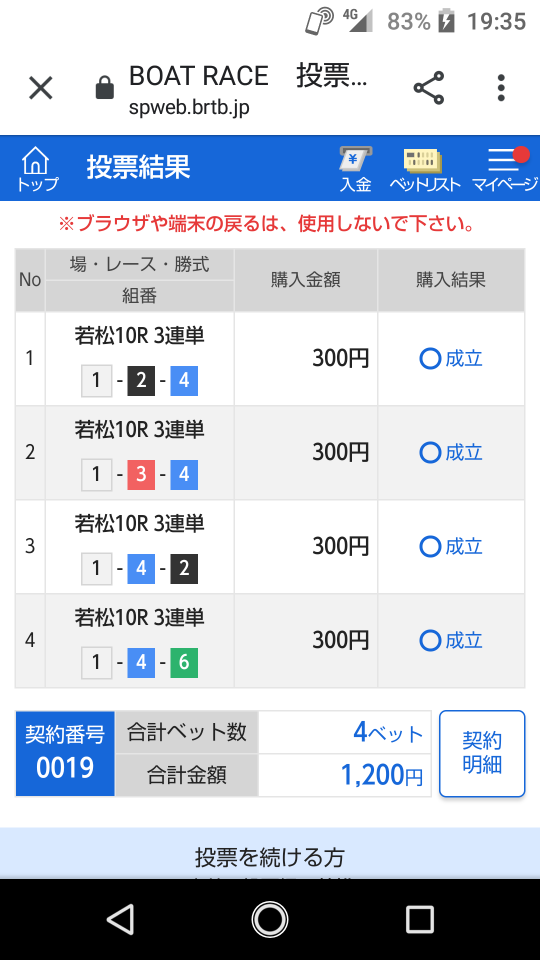The height and width of the screenshot is (960, 540).
Task: Tap the Android recent apps square
Action: 419,919
